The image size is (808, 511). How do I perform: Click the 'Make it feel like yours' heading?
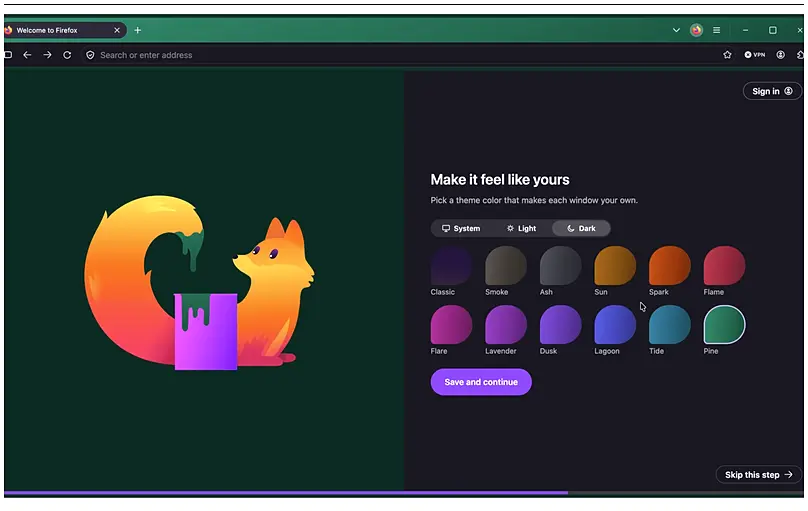pos(500,180)
